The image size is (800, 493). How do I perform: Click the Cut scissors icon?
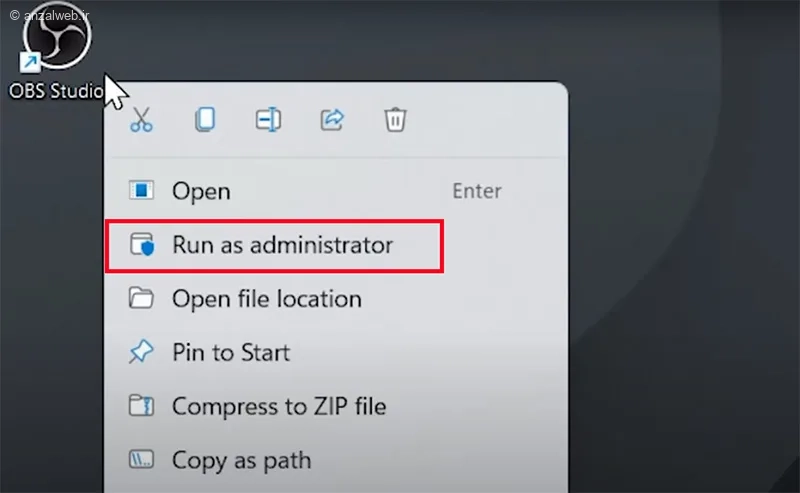(141, 120)
